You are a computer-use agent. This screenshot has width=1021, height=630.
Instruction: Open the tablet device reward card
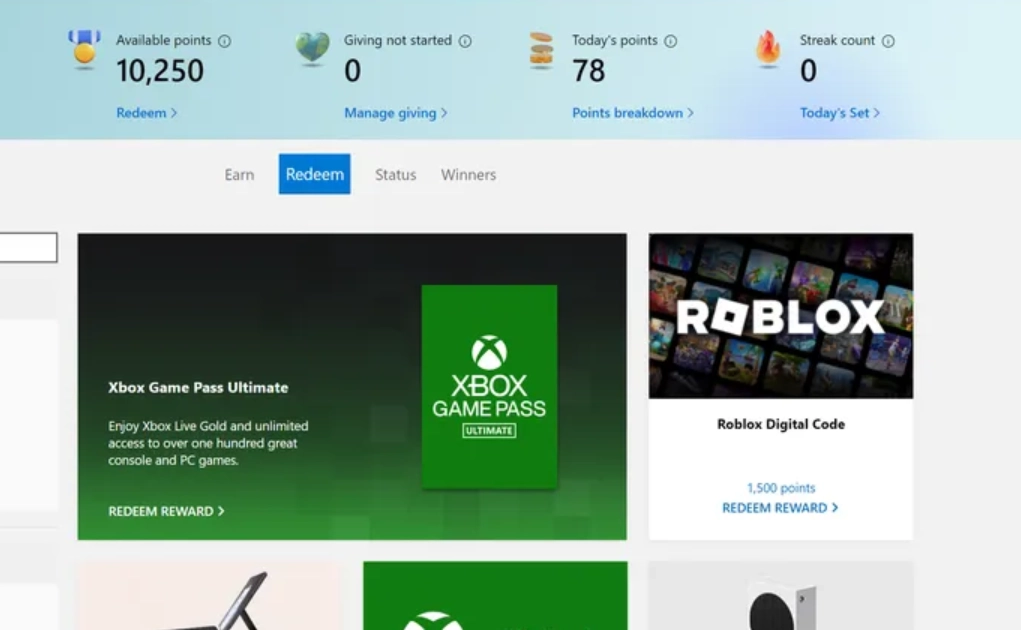pyautogui.click(x=209, y=596)
